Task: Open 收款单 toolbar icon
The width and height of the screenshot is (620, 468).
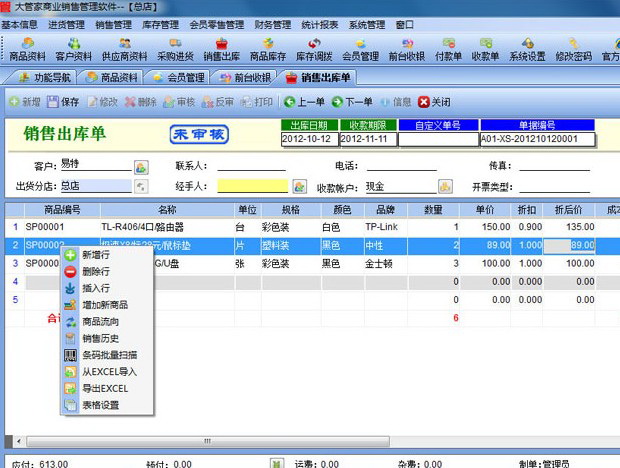Action: point(485,49)
